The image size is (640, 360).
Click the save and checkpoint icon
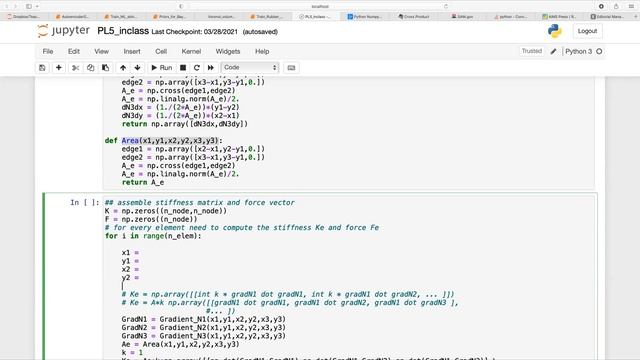(x=42, y=68)
